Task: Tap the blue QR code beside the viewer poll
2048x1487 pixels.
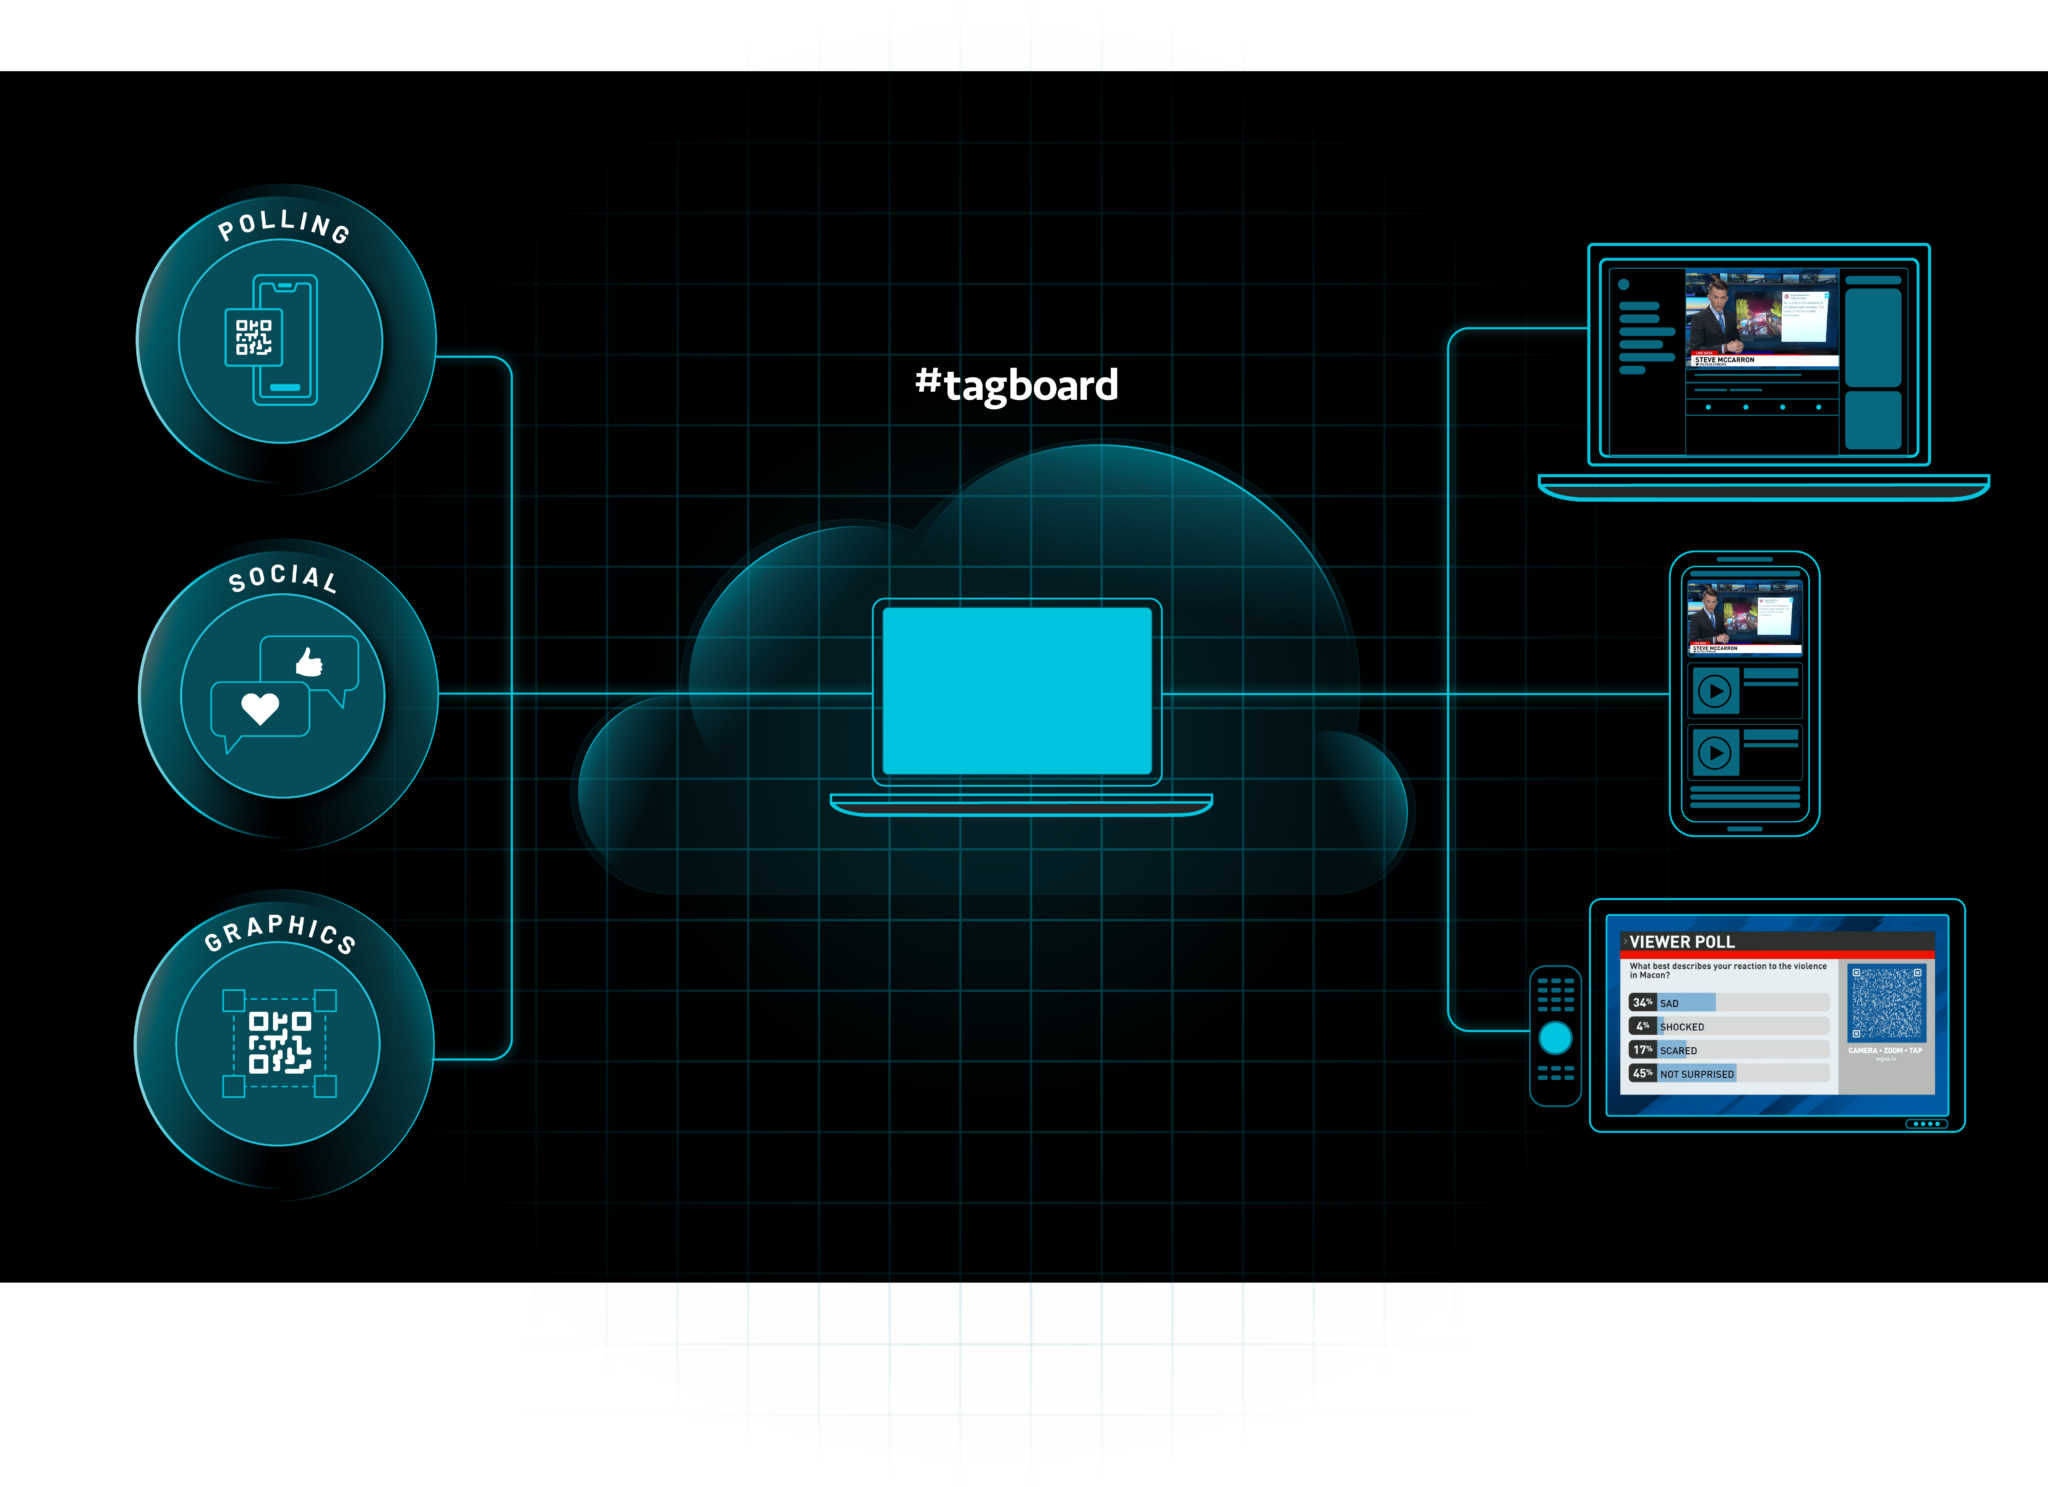Action: pyautogui.click(x=1888, y=1004)
